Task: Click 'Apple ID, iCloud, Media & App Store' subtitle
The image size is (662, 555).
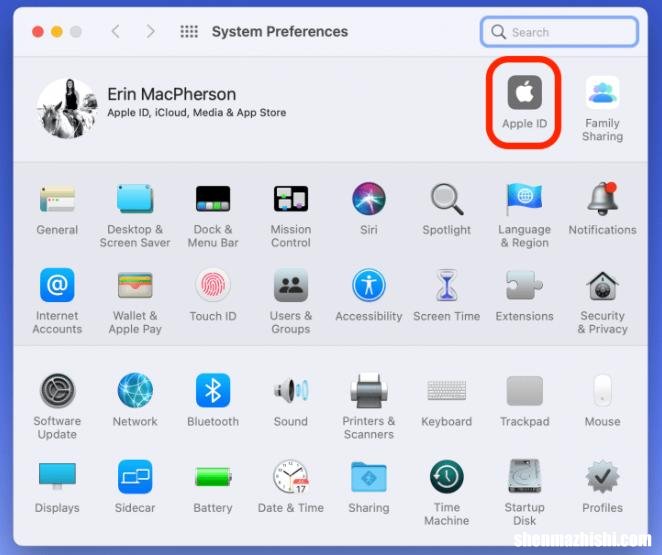Action: pyautogui.click(x=196, y=113)
